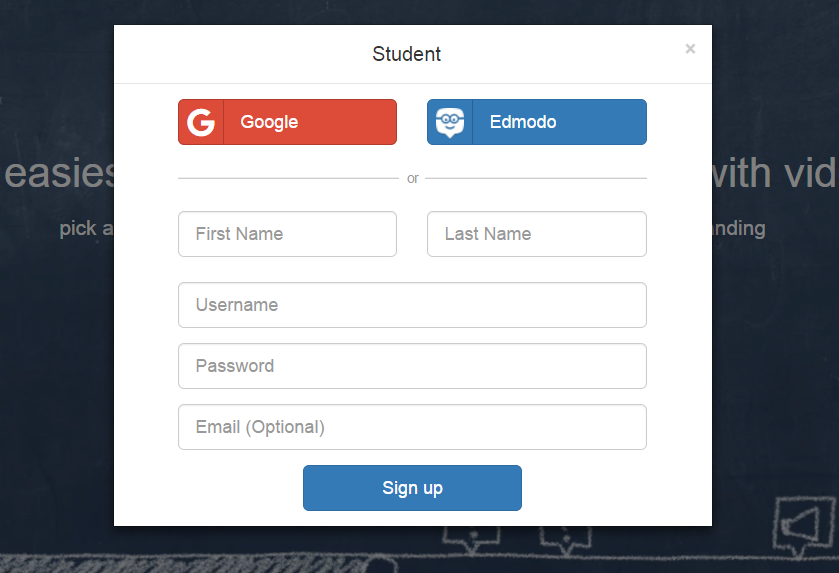The width and height of the screenshot is (839, 573).
Task: Click the Student dialog title
Action: click(x=407, y=54)
